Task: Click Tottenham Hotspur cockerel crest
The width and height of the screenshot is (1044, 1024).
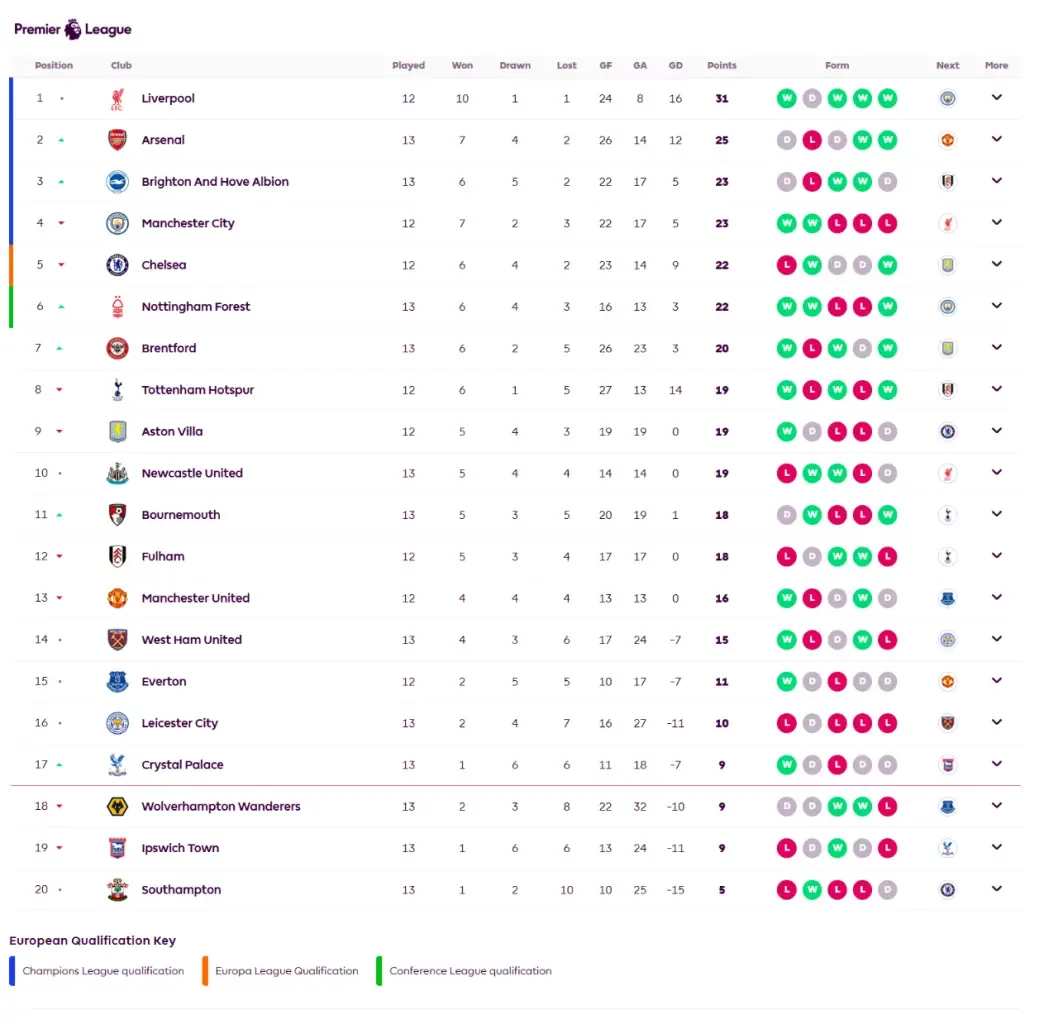Action: 117,390
